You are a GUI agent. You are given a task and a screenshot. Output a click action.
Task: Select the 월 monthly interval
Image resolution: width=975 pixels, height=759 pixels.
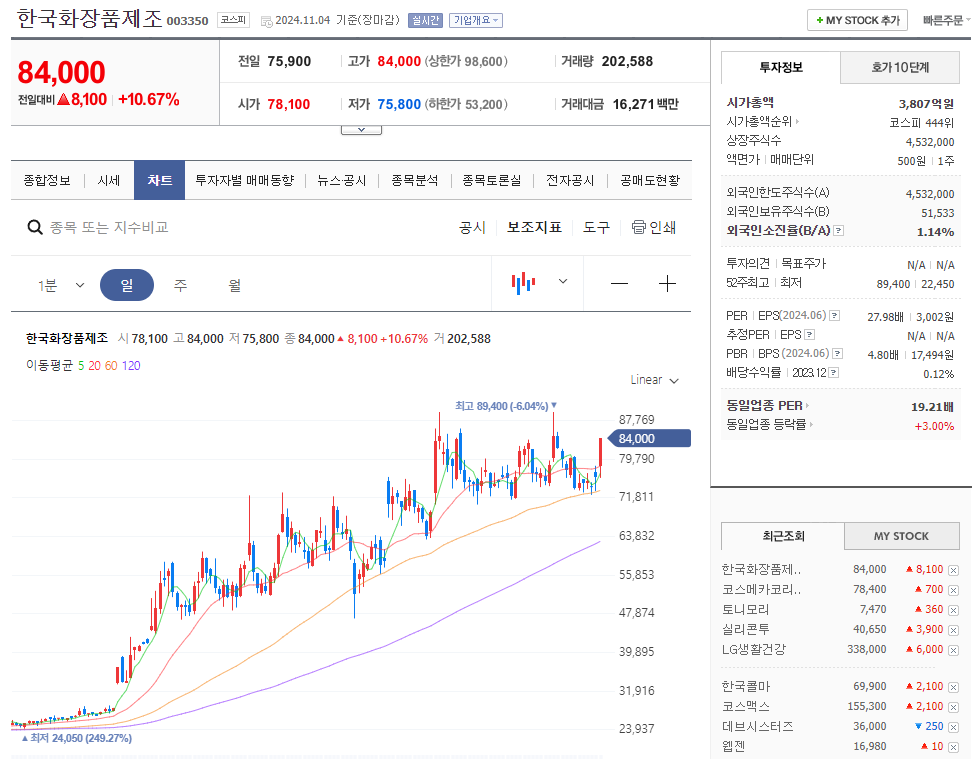tap(234, 285)
